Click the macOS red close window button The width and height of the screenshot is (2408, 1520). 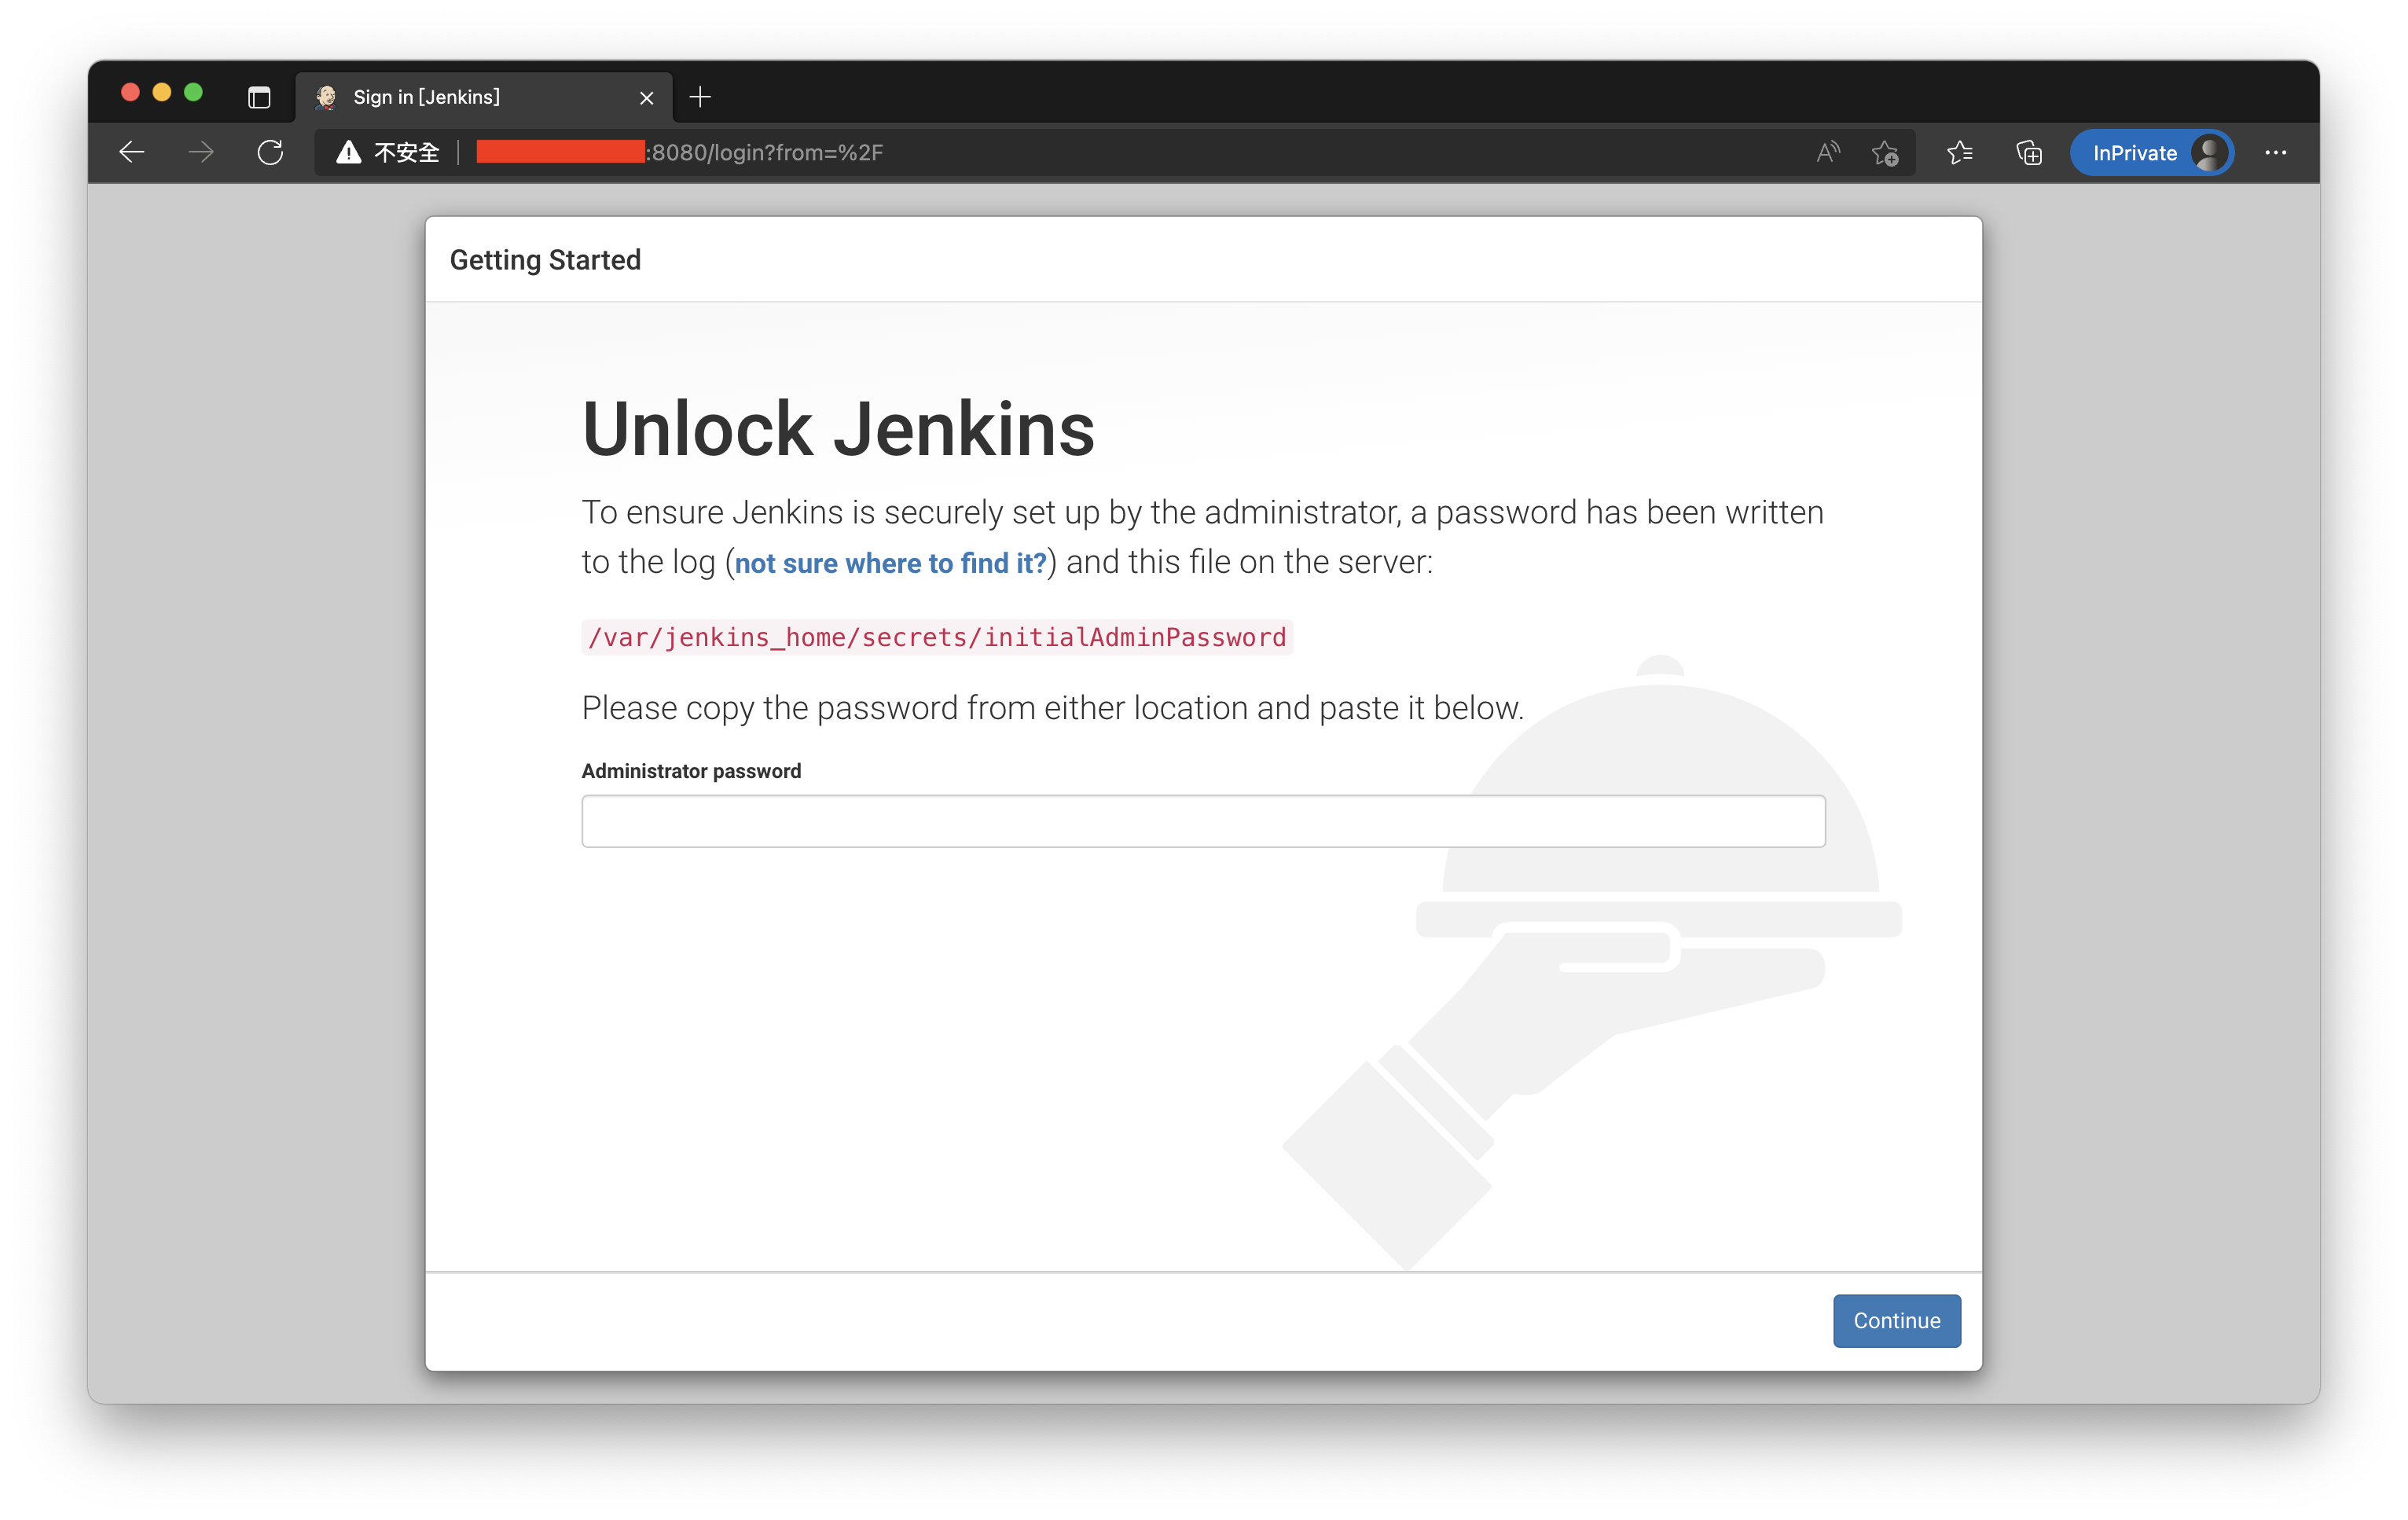point(130,93)
